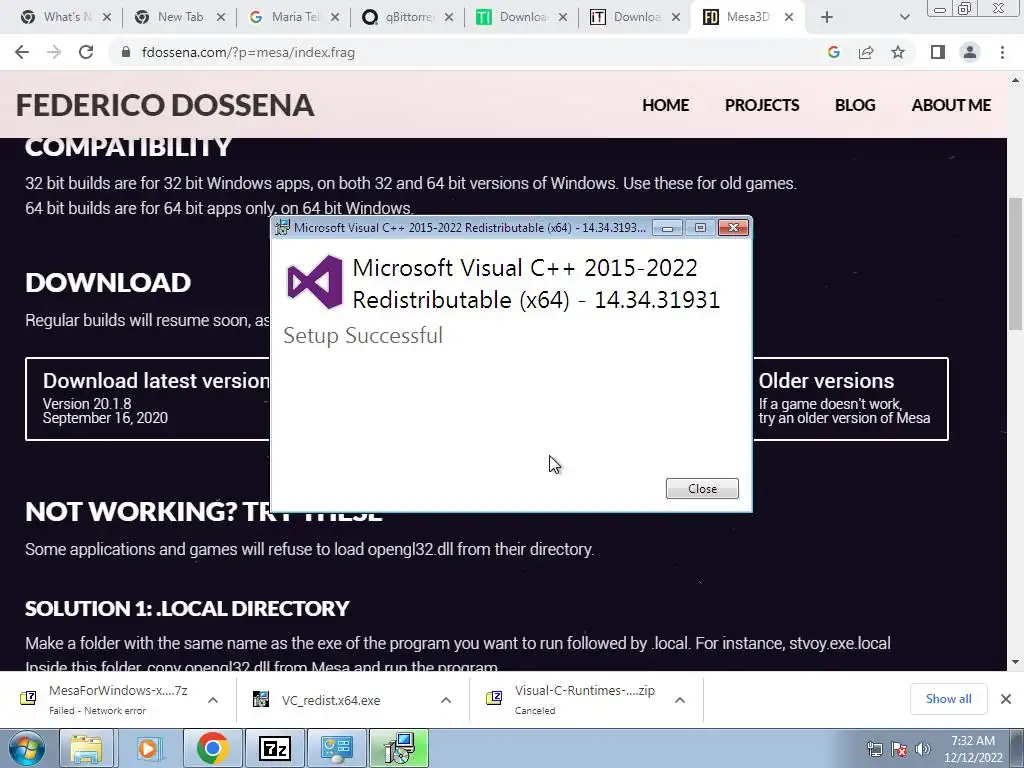This screenshot has height=768, width=1024.
Task: Click the 'Setup Successful' text
Action: pyautogui.click(x=363, y=336)
